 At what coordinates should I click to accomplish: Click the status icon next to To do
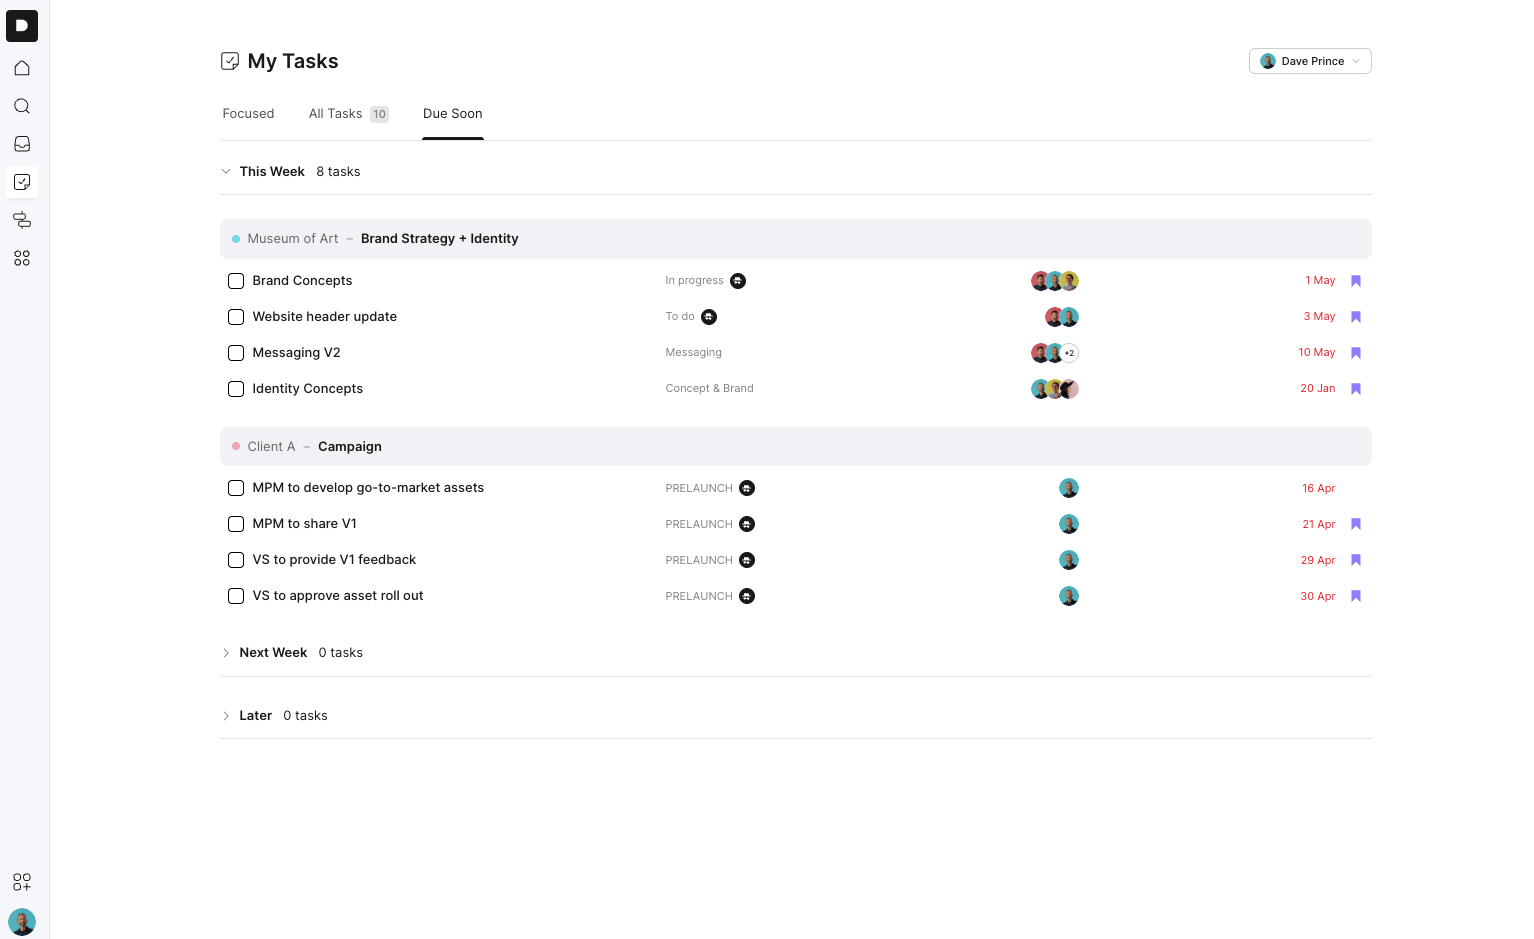click(709, 317)
